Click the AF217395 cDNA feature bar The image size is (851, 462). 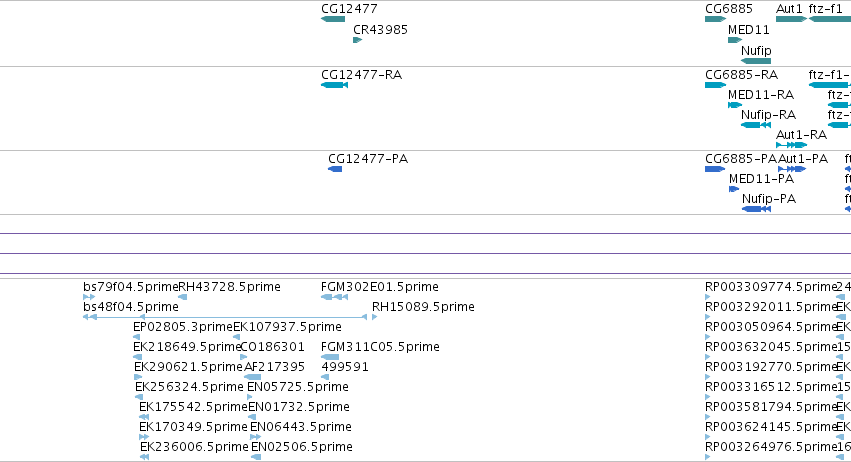252,377
